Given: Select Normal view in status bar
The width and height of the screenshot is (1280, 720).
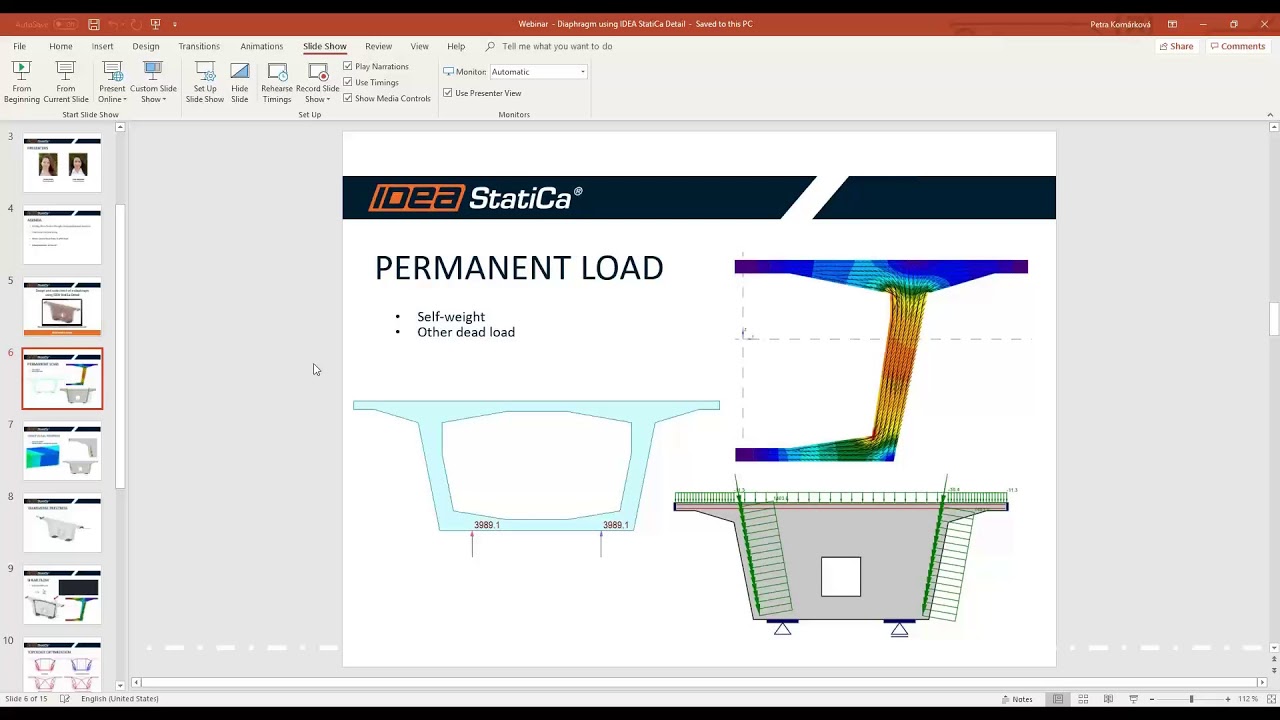Looking at the screenshot, I should point(1058,699).
